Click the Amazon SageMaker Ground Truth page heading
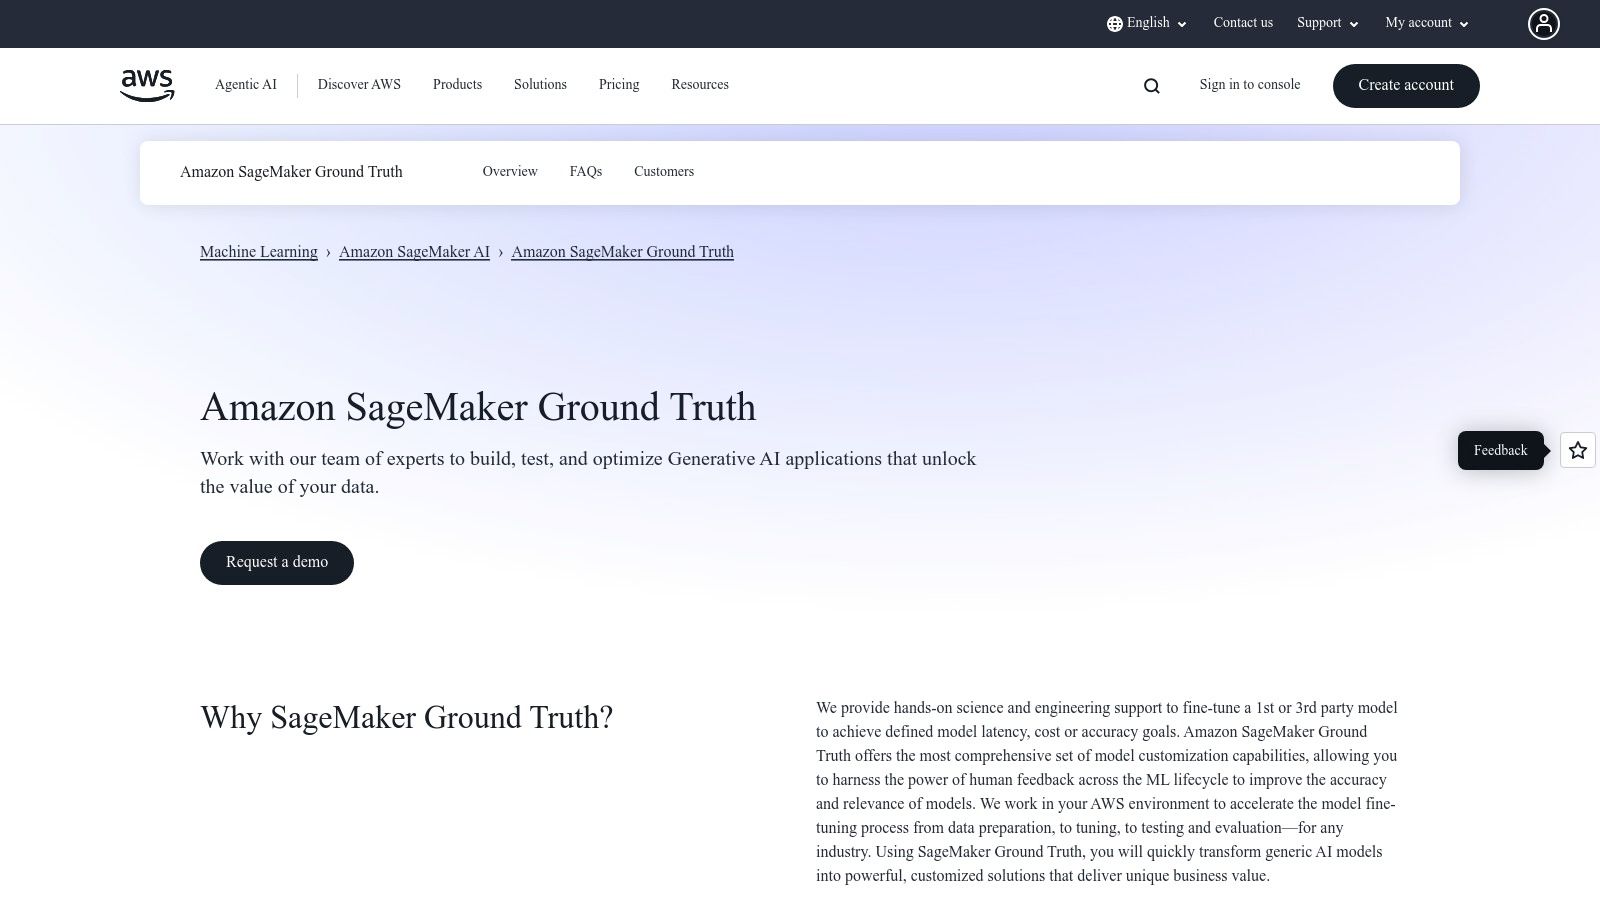The image size is (1600, 900). (478, 407)
